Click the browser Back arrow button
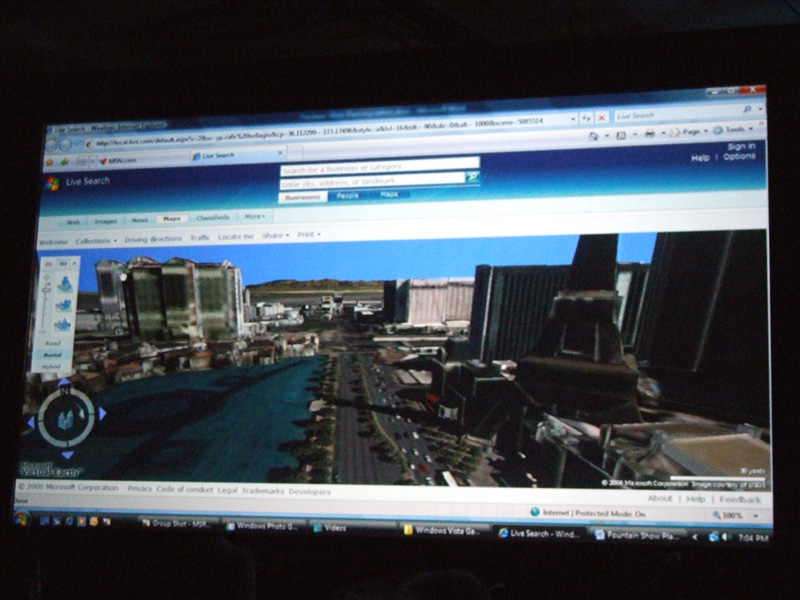800x600 pixels. 51,145
